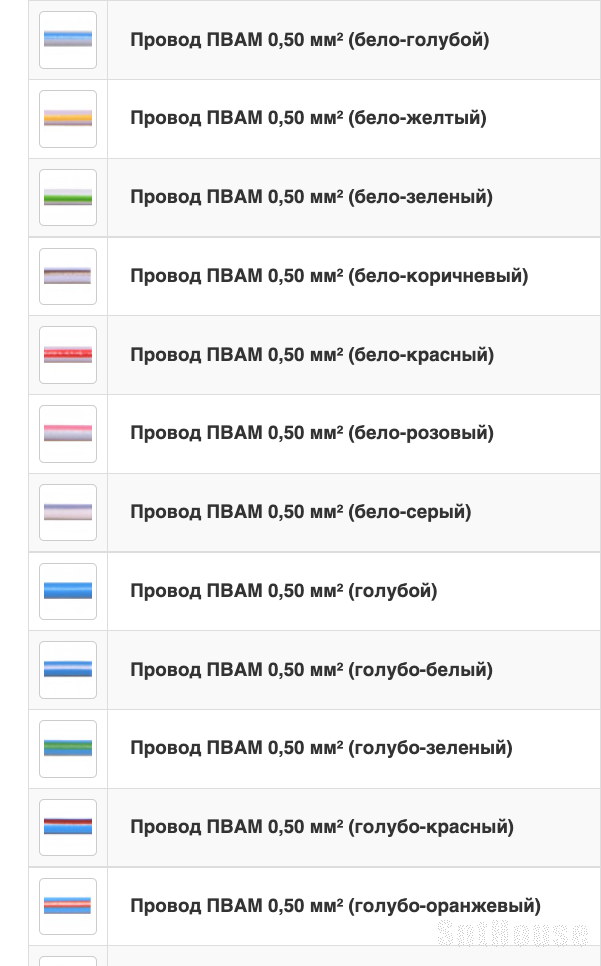
Task: Follow link Провод ПВАМ (бело-желтый)
Action: point(308,118)
